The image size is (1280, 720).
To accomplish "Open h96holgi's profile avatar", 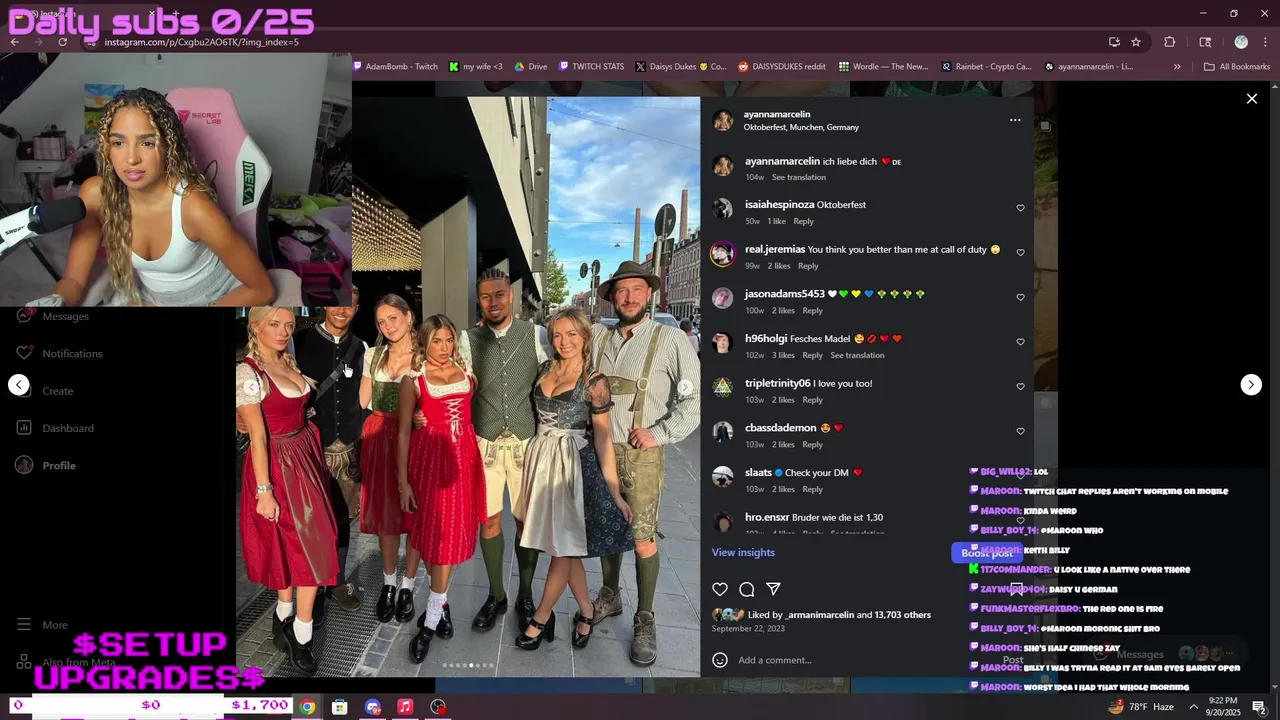I will (x=722, y=342).
